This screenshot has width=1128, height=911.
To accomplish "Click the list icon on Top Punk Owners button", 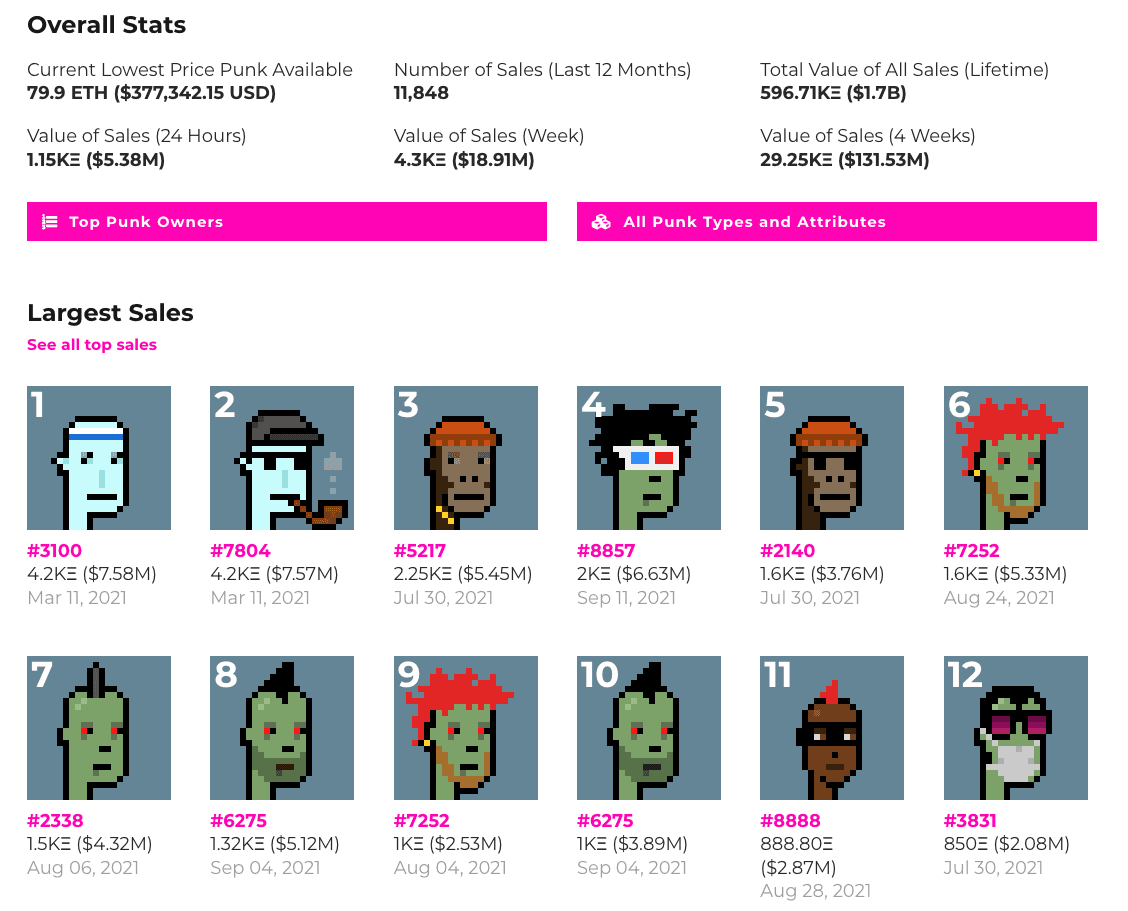I will (50, 221).
